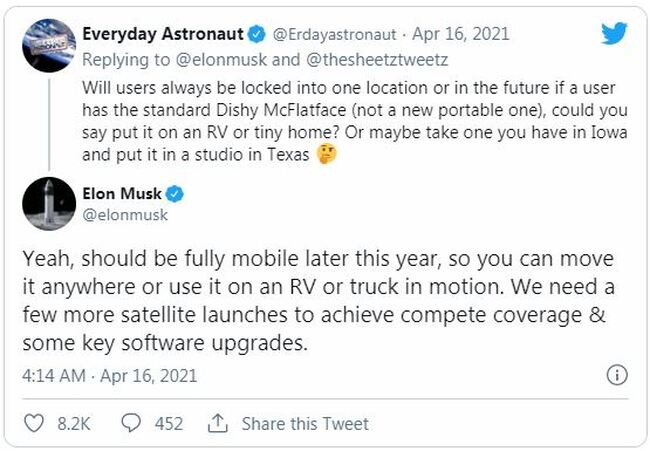The height and width of the screenshot is (451, 650).
Task: Click Share this Tweet
Action: click(x=305, y=424)
